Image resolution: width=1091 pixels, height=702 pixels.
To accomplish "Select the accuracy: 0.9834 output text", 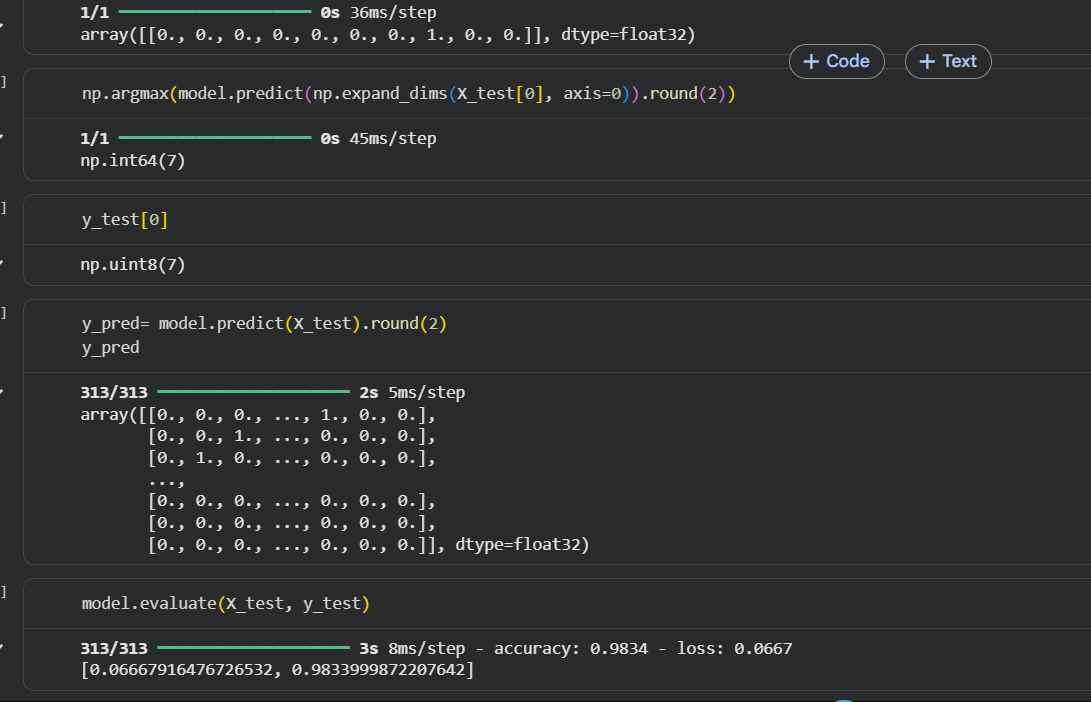I will pyautogui.click(x=571, y=648).
